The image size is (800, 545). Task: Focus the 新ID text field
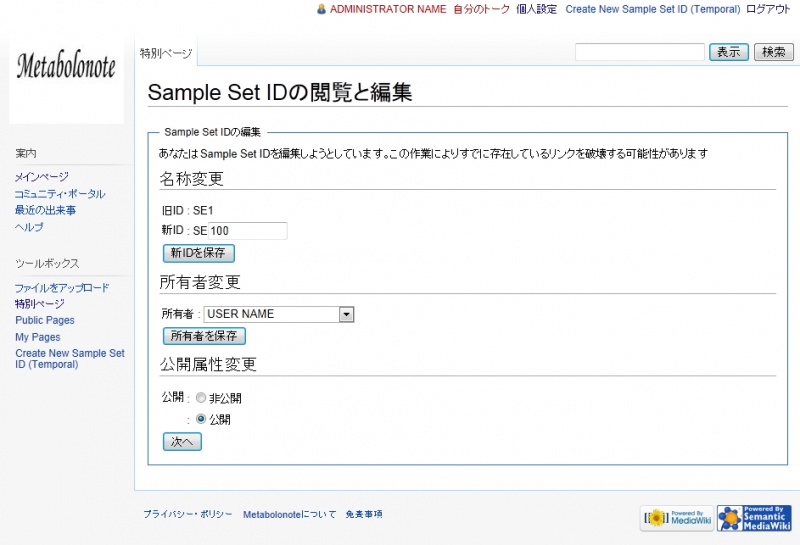coord(239,231)
